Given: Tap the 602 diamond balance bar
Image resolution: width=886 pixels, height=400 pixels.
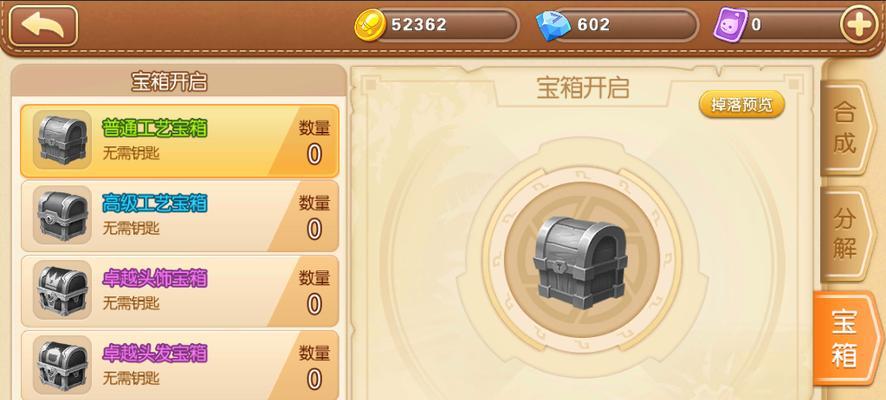Looking at the screenshot, I should [626, 25].
